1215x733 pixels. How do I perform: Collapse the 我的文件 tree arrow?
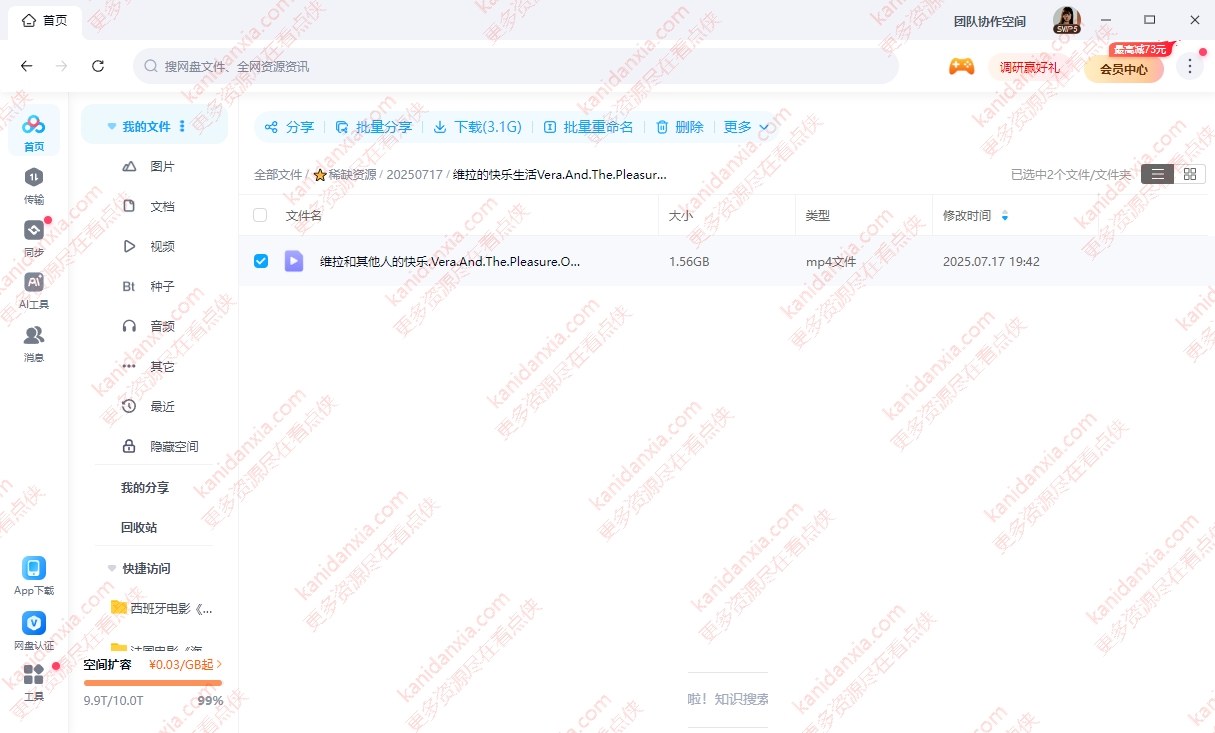112,127
